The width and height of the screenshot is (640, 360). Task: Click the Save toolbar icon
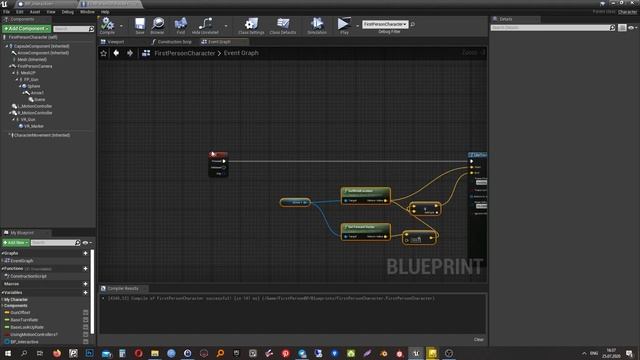click(x=140, y=24)
